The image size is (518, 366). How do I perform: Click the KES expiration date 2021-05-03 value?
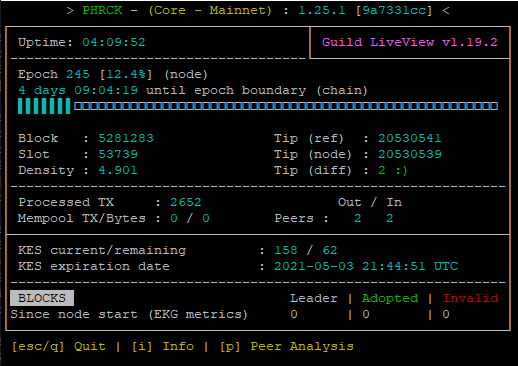click(366, 266)
